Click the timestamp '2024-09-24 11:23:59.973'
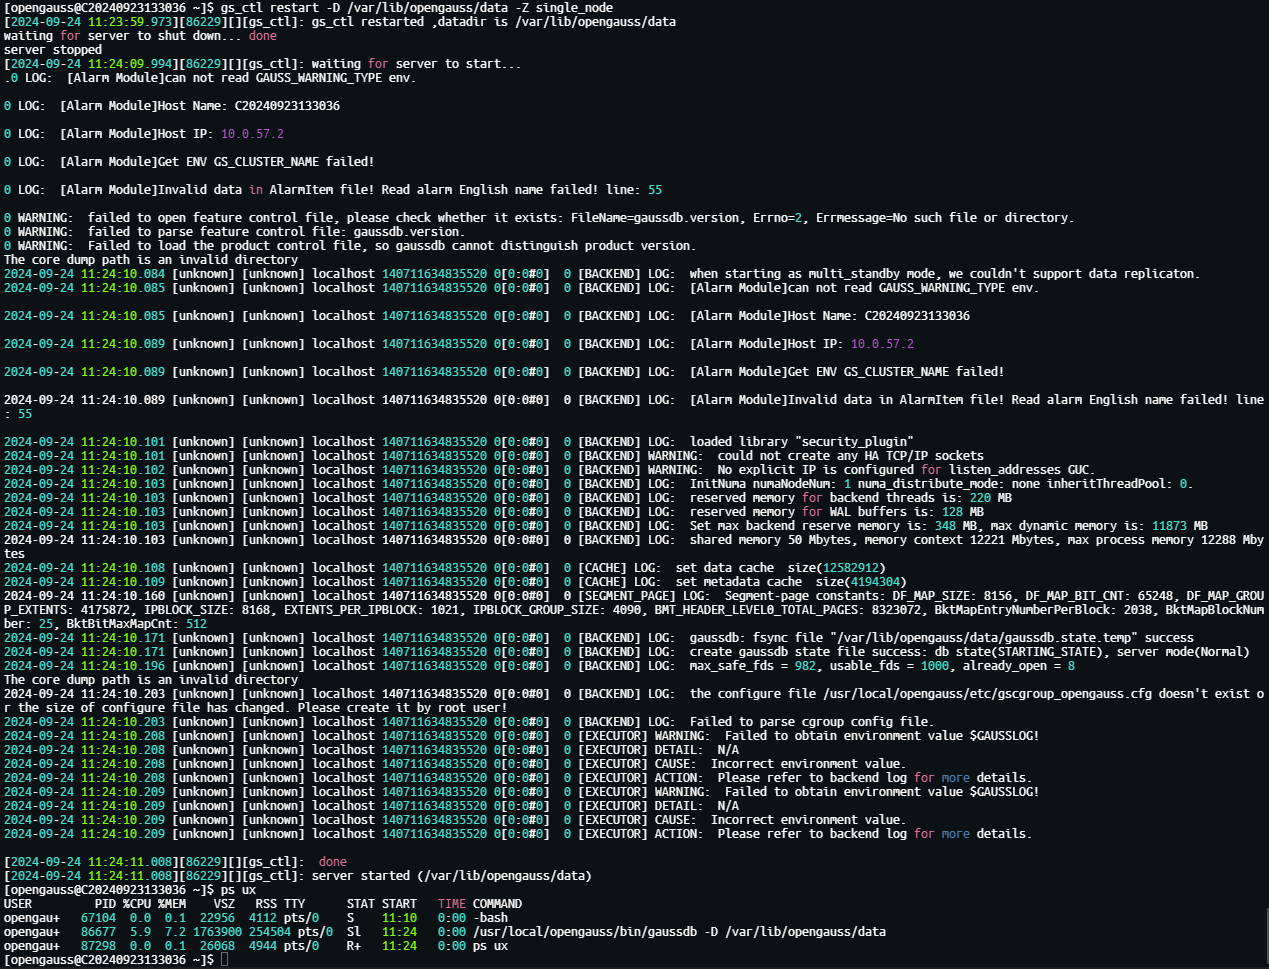1269x969 pixels. coord(91,21)
